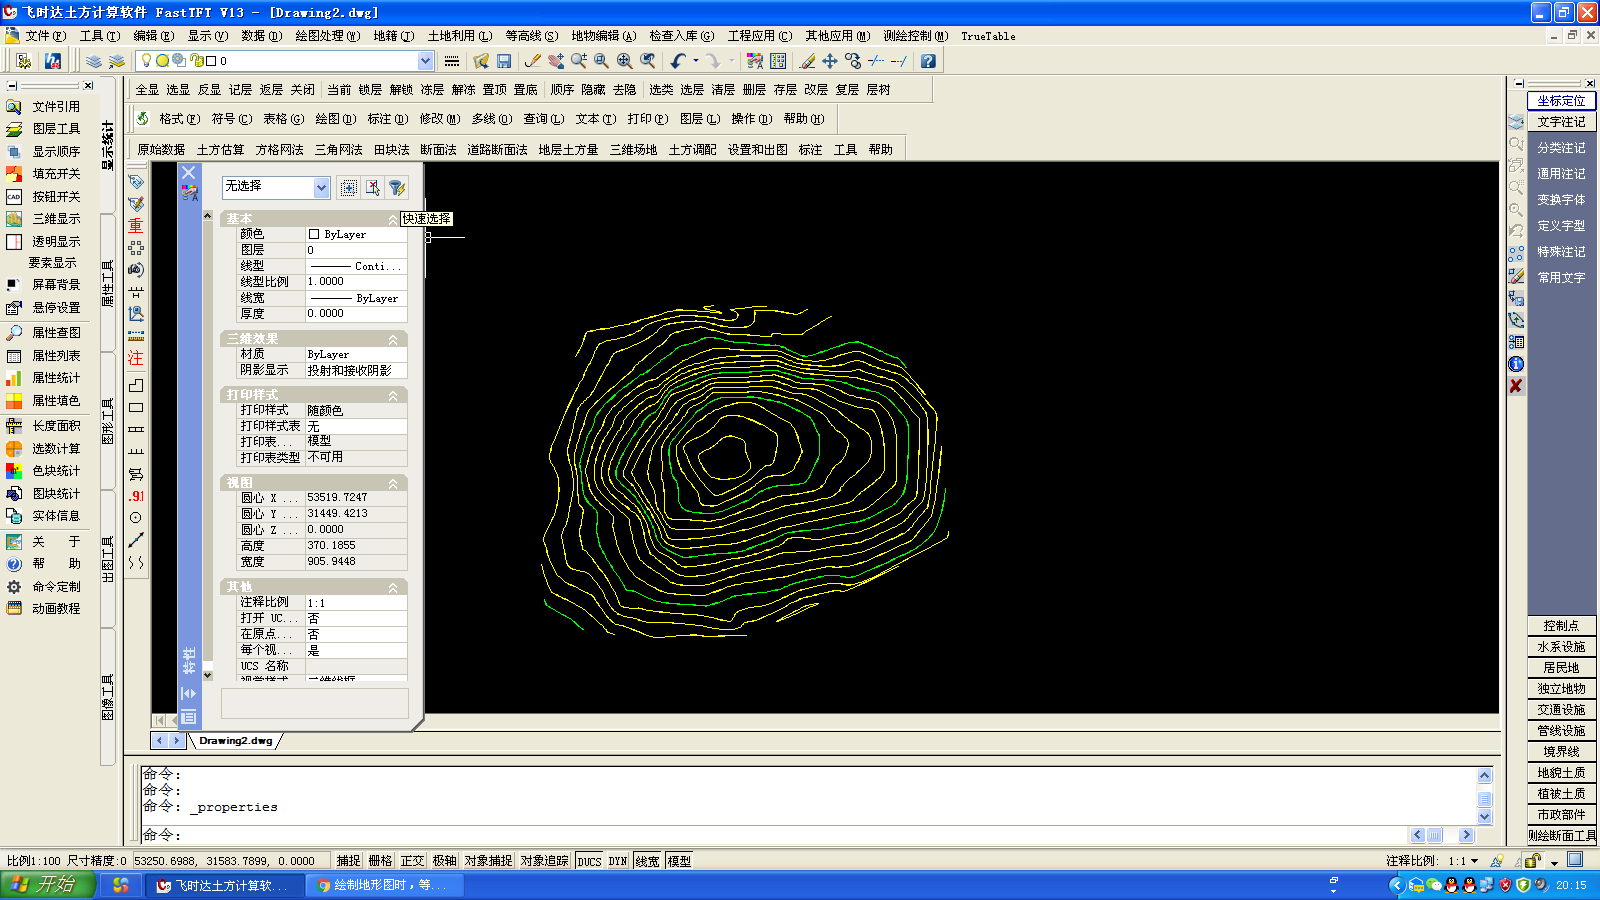The width and height of the screenshot is (1600, 900).
Task: Open the 无选择 object selection dropdown
Action: [x=321, y=187]
